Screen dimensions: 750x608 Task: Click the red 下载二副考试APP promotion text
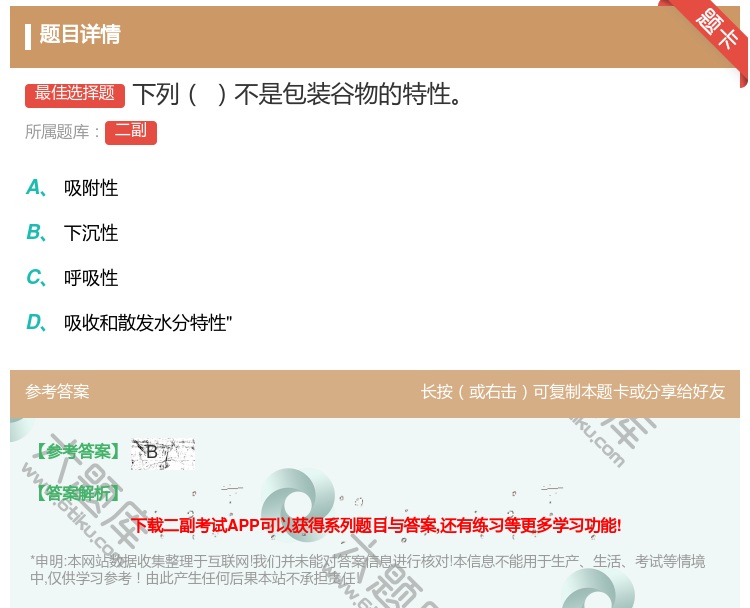point(376,525)
